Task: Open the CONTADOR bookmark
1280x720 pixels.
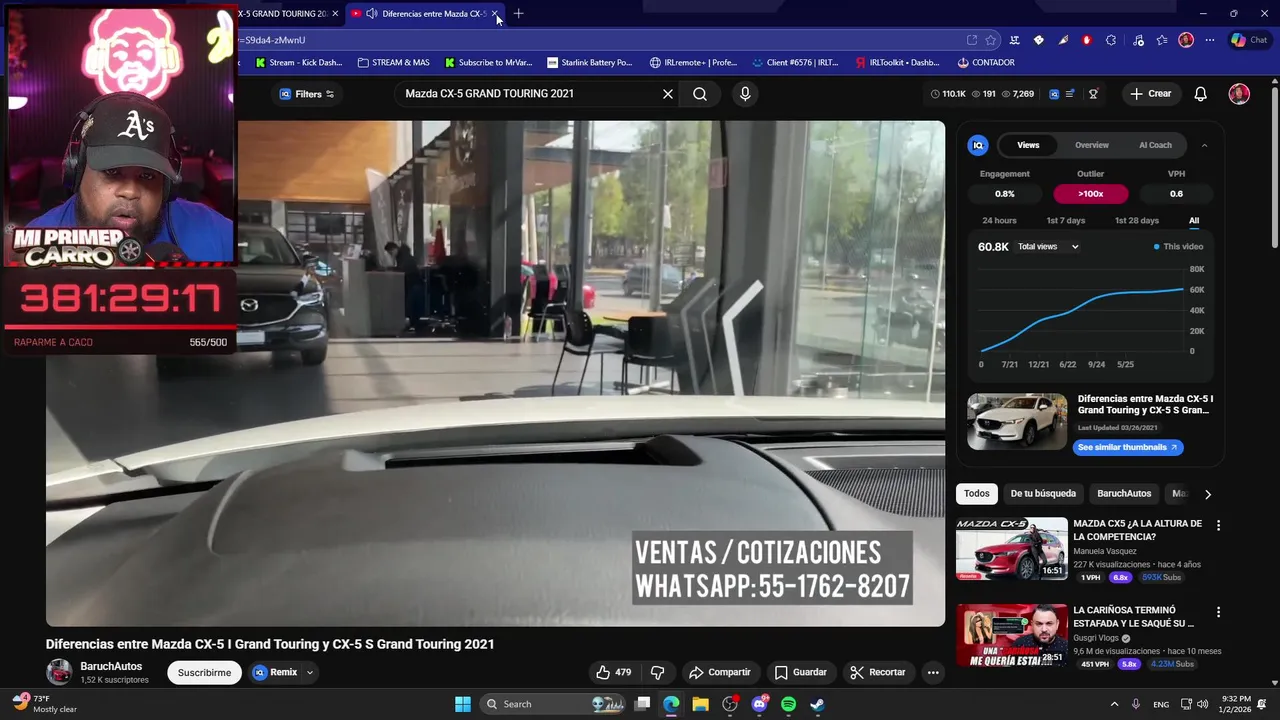Action: point(985,62)
